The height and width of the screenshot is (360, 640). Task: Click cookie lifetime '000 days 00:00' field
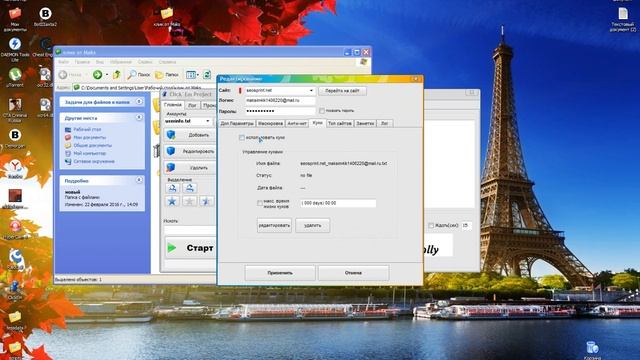pos(338,203)
